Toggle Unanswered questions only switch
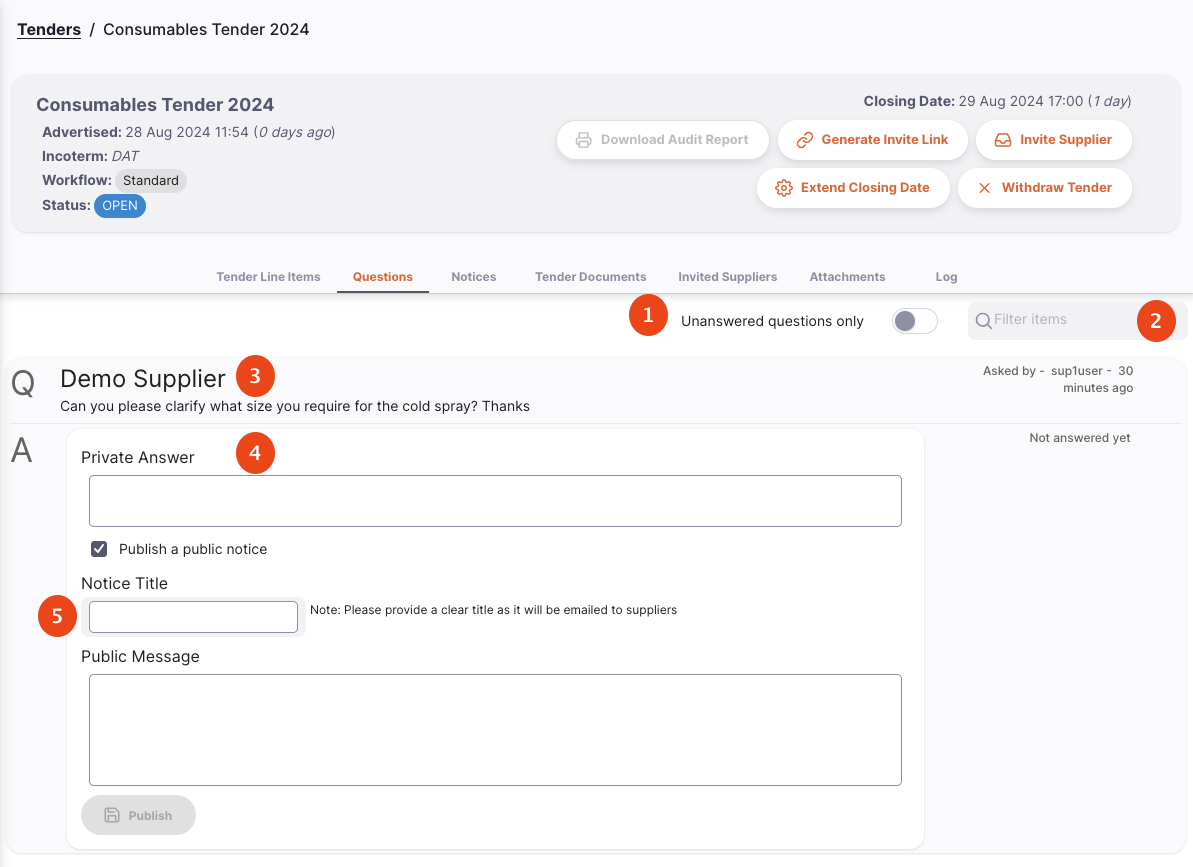Image resolution: width=1193 pixels, height=867 pixels. coord(915,321)
